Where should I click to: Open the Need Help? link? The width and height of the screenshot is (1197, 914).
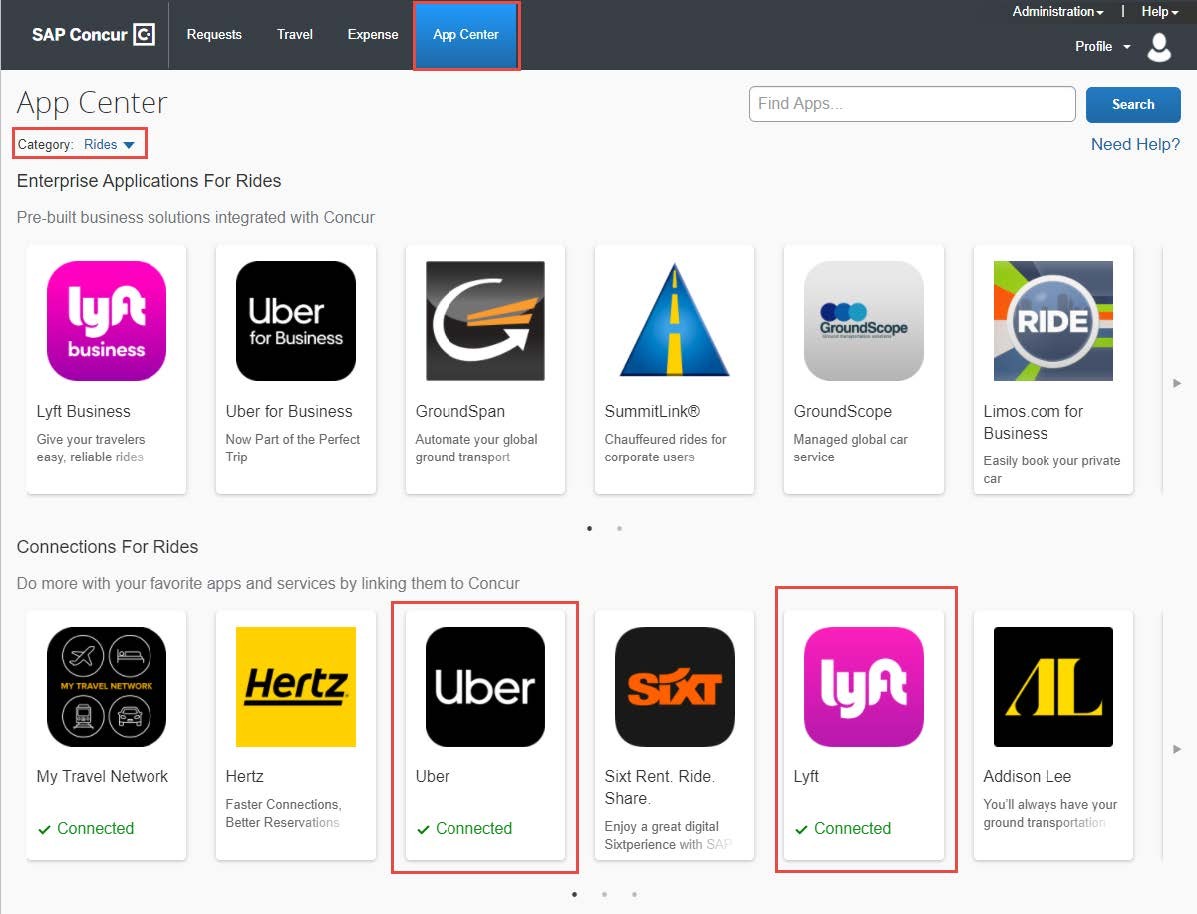pyautogui.click(x=1135, y=144)
